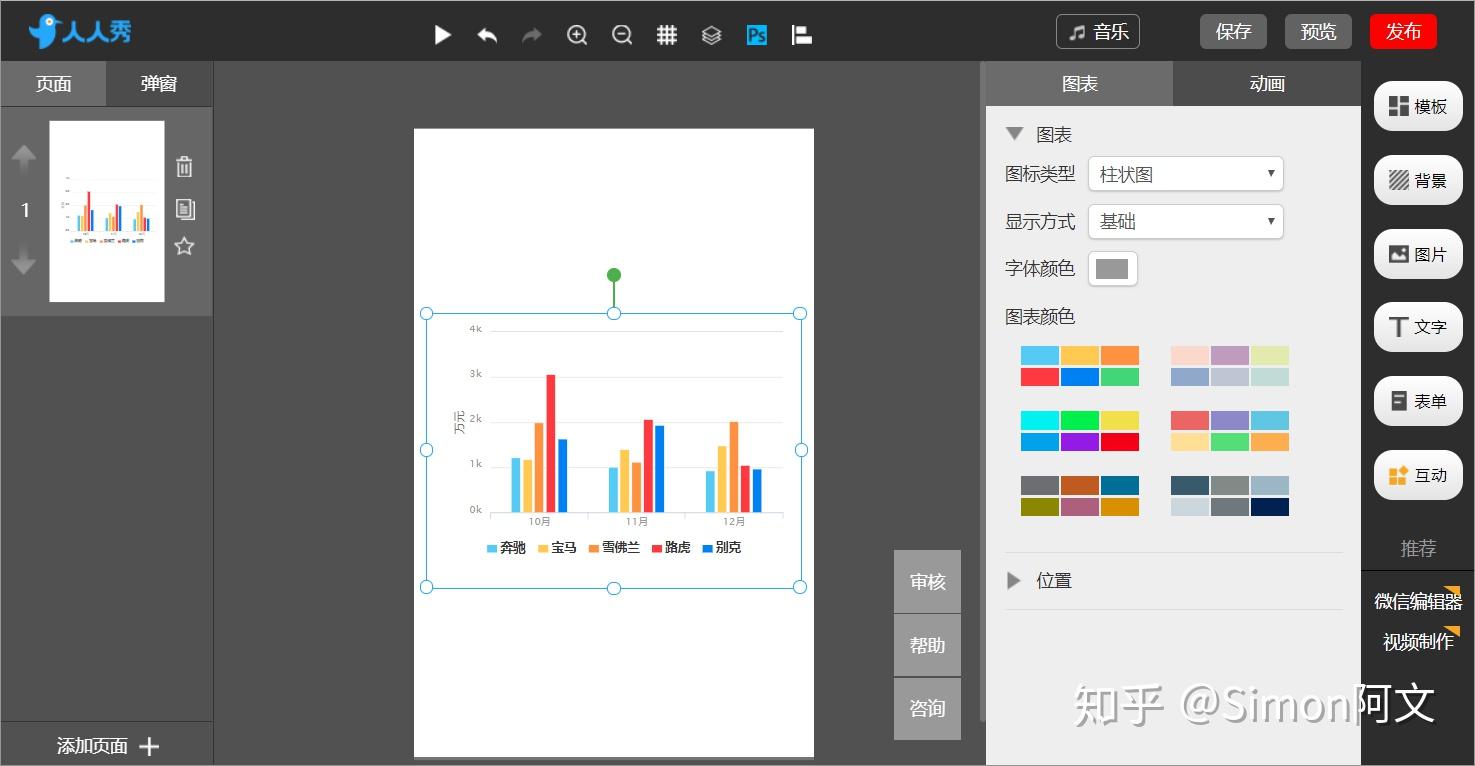Viewport: 1475px width, 766px height.
Task: Click 添加页面 to add a page
Action: pyautogui.click(x=107, y=746)
